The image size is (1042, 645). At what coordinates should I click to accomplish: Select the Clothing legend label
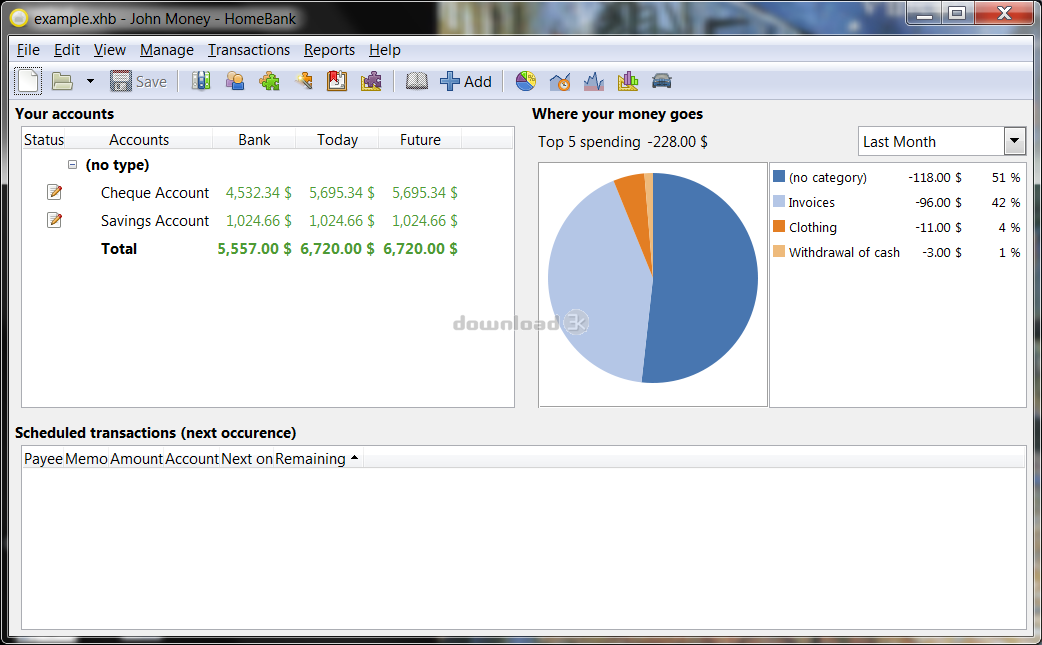tap(813, 227)
